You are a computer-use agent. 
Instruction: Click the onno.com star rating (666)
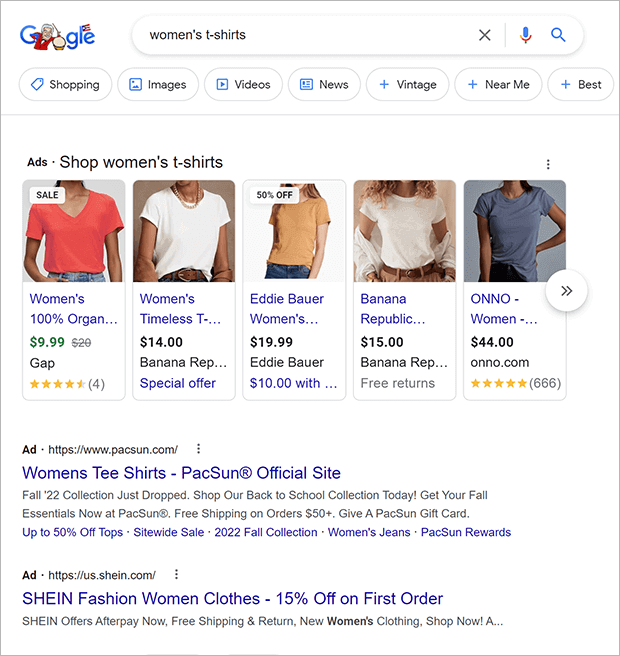pos(515,383)
